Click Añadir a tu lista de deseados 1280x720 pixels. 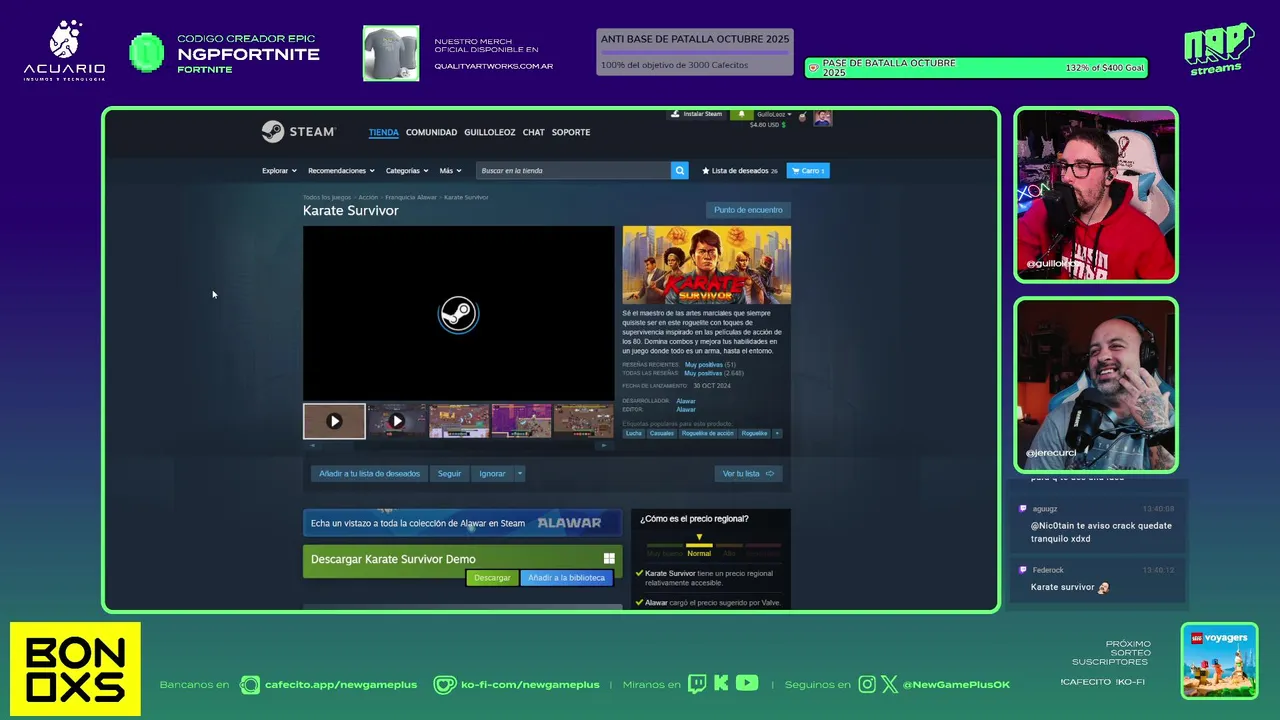coord(370,474)
